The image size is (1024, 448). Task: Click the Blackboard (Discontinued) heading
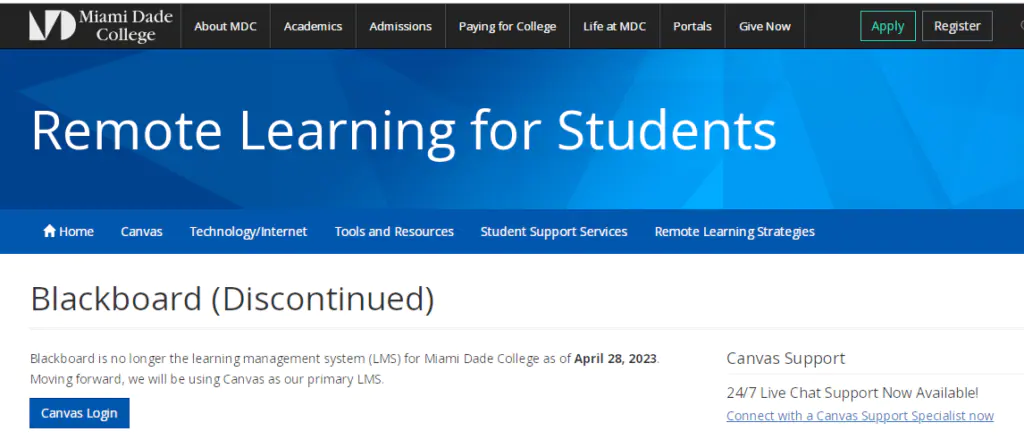(232, 299)
